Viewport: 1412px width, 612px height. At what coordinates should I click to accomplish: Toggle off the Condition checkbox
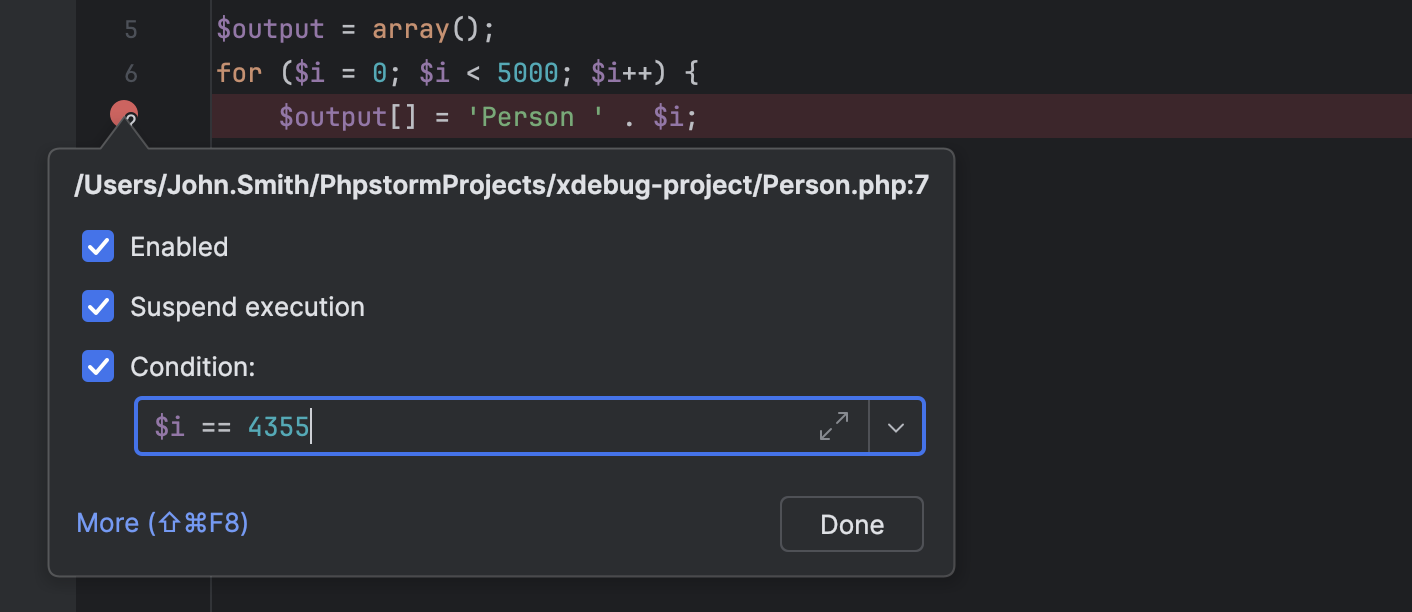click(x=98, y=366)
